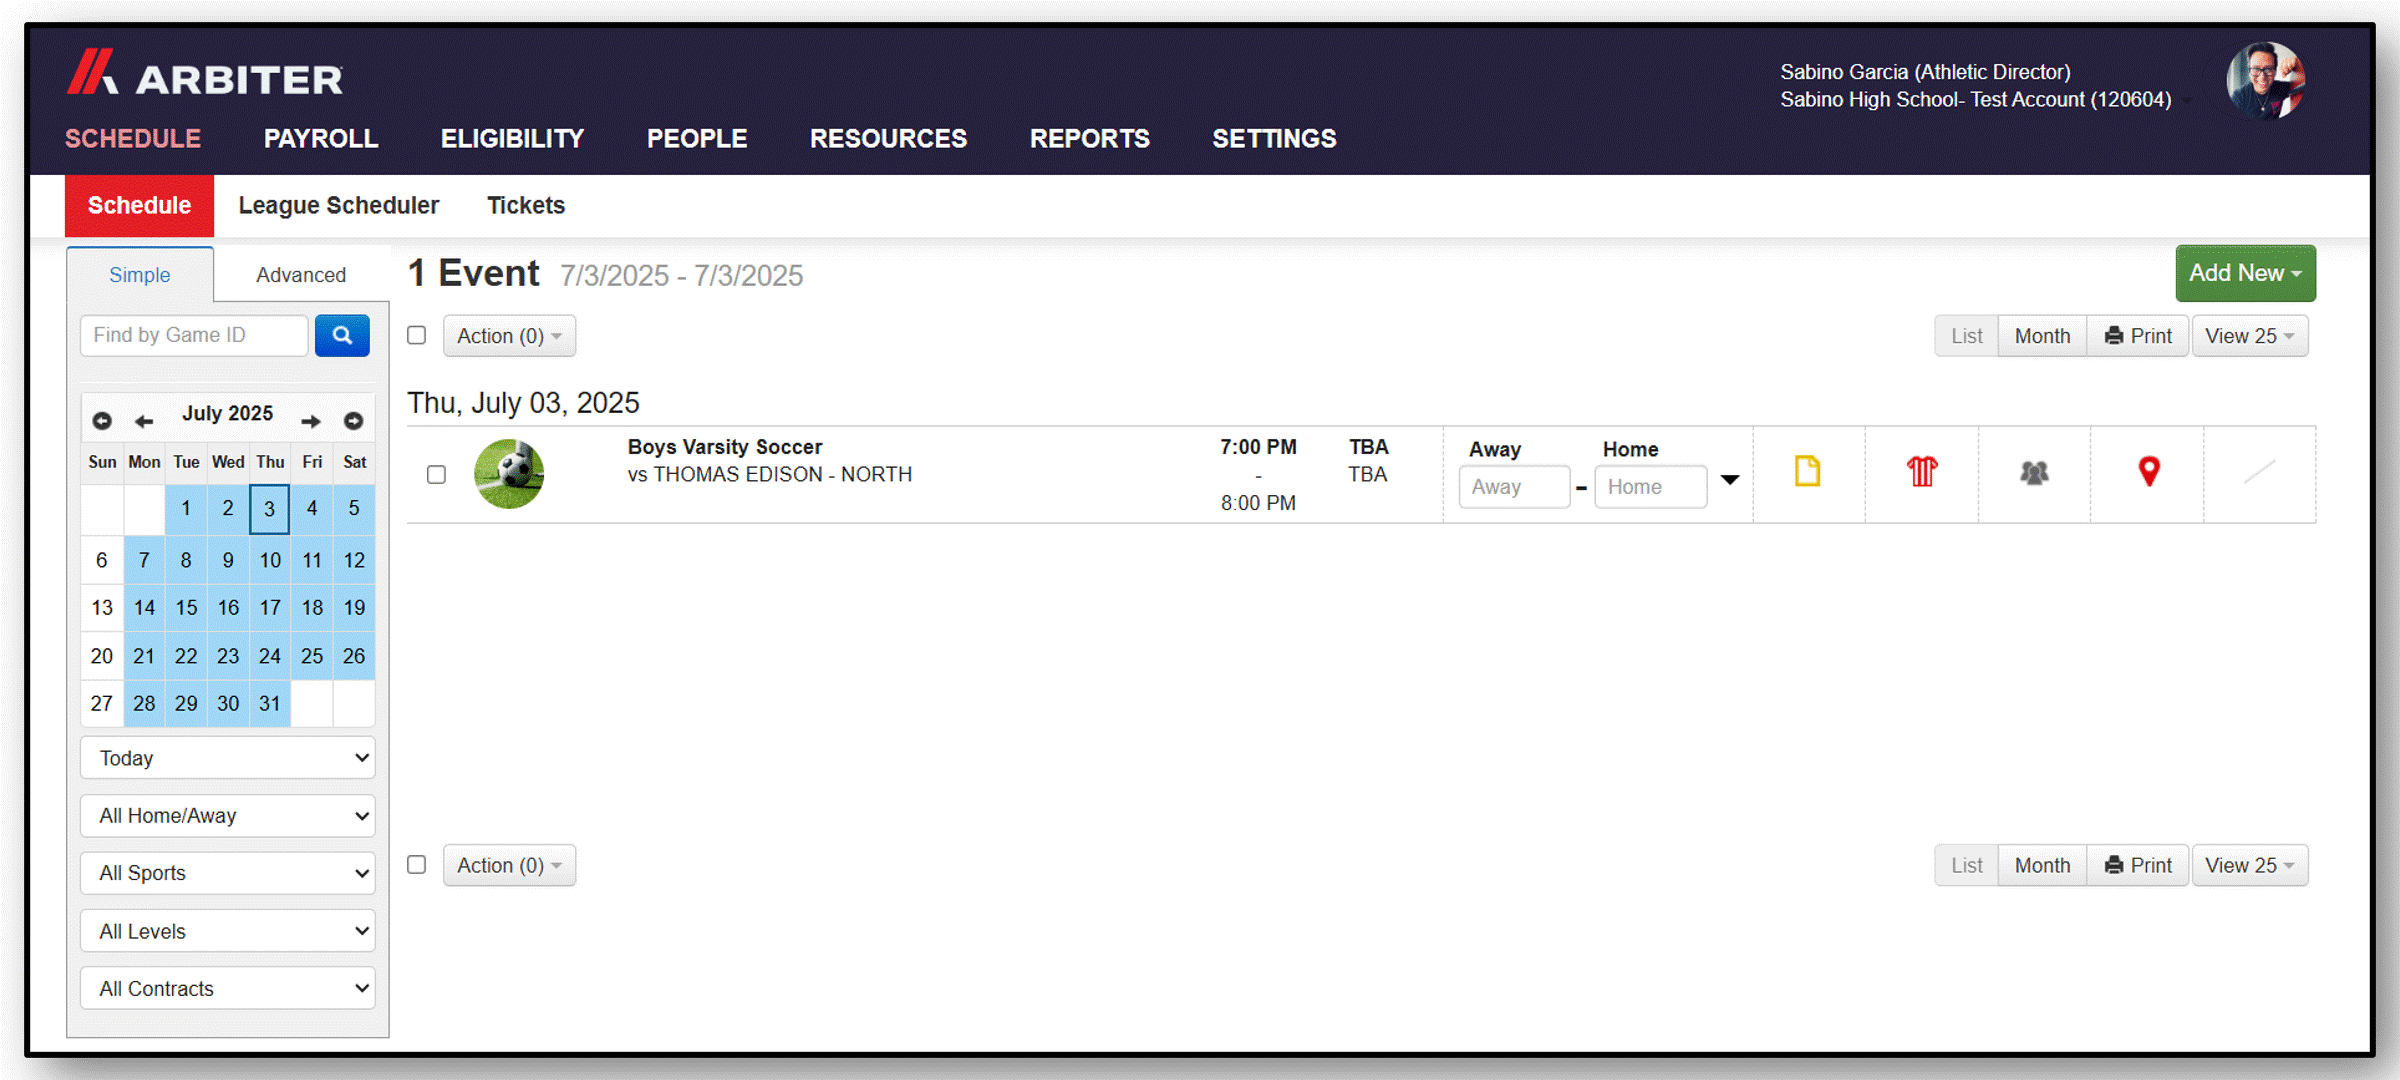Go to next month arrow
2400x1080 pixels.
[x=311, y=421]
